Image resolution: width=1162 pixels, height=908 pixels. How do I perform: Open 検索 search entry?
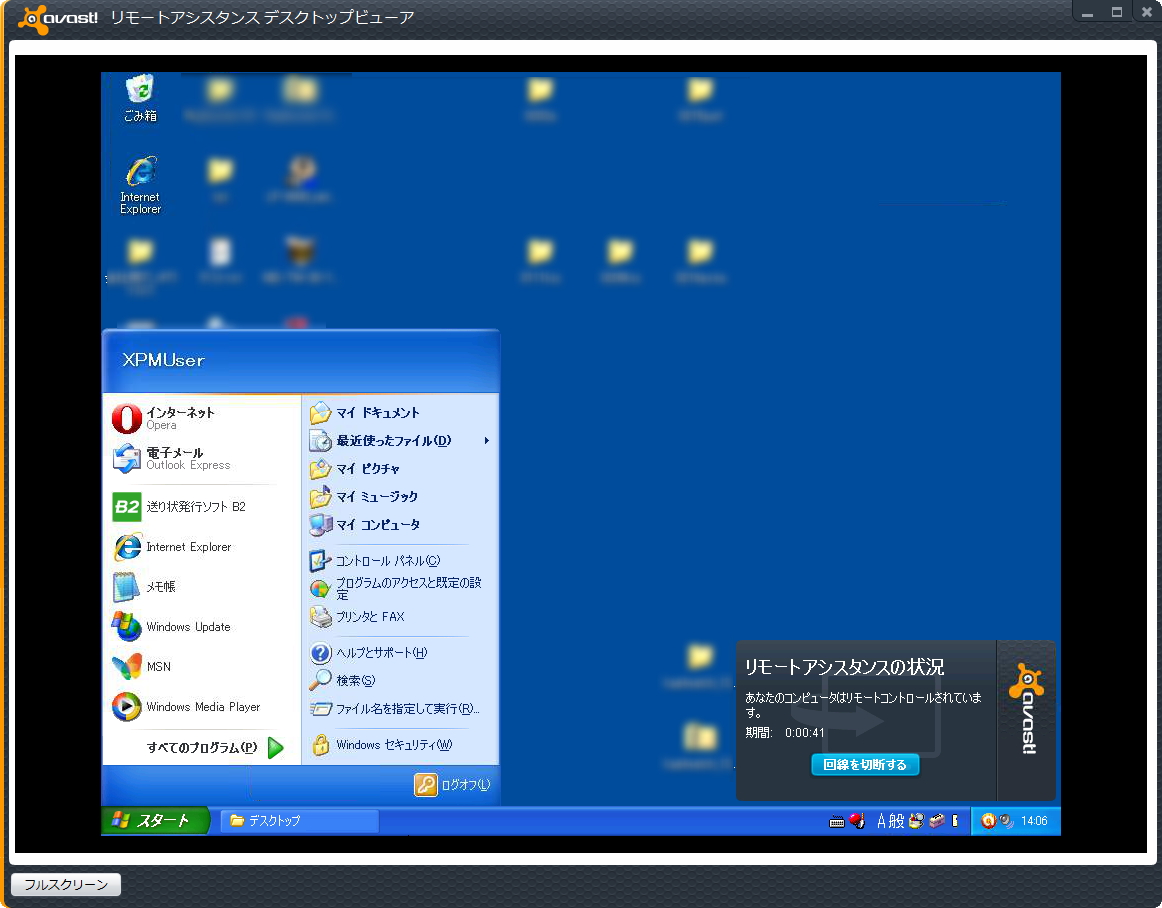pyautogui.click(x=400, y=680)
